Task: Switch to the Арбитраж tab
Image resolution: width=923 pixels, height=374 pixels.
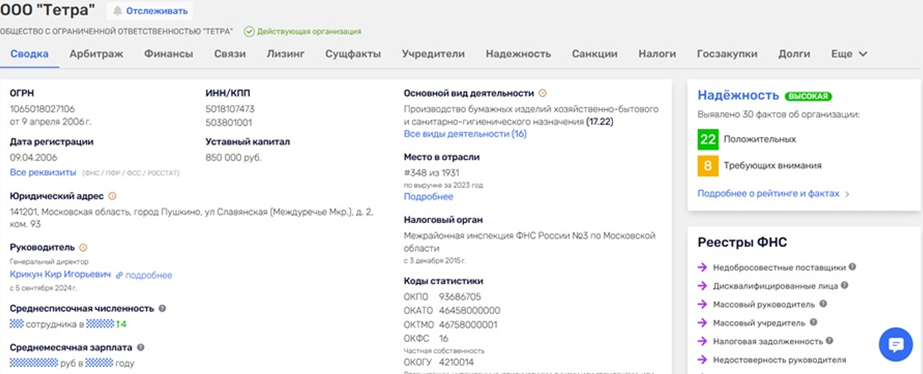Action: tap(96, 54)
